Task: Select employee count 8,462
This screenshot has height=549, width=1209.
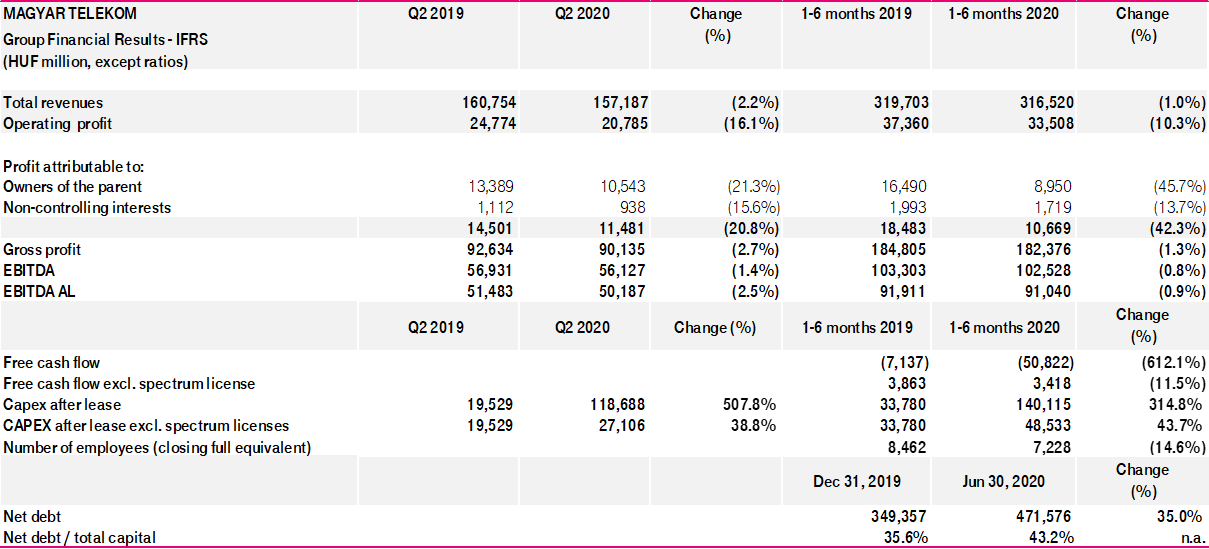Action: coord(908,447)
